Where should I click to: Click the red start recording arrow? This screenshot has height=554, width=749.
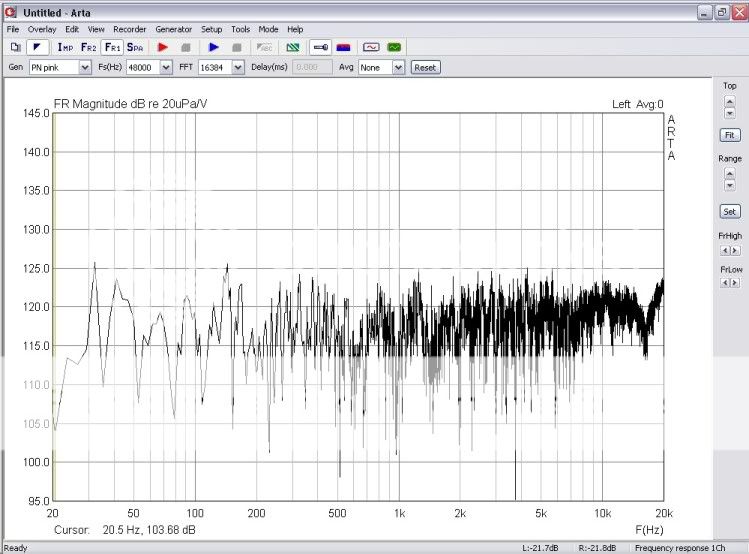tap(163, 47)
